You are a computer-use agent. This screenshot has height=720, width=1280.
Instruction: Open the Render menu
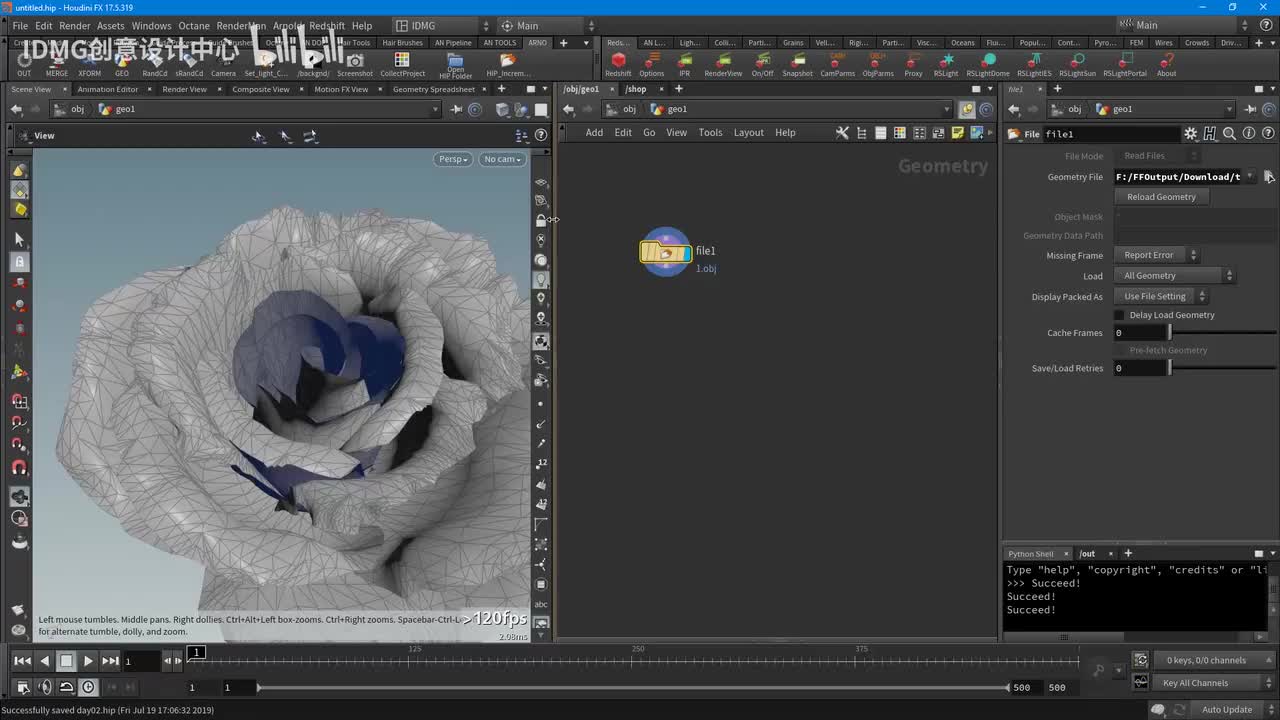[75, 25]
